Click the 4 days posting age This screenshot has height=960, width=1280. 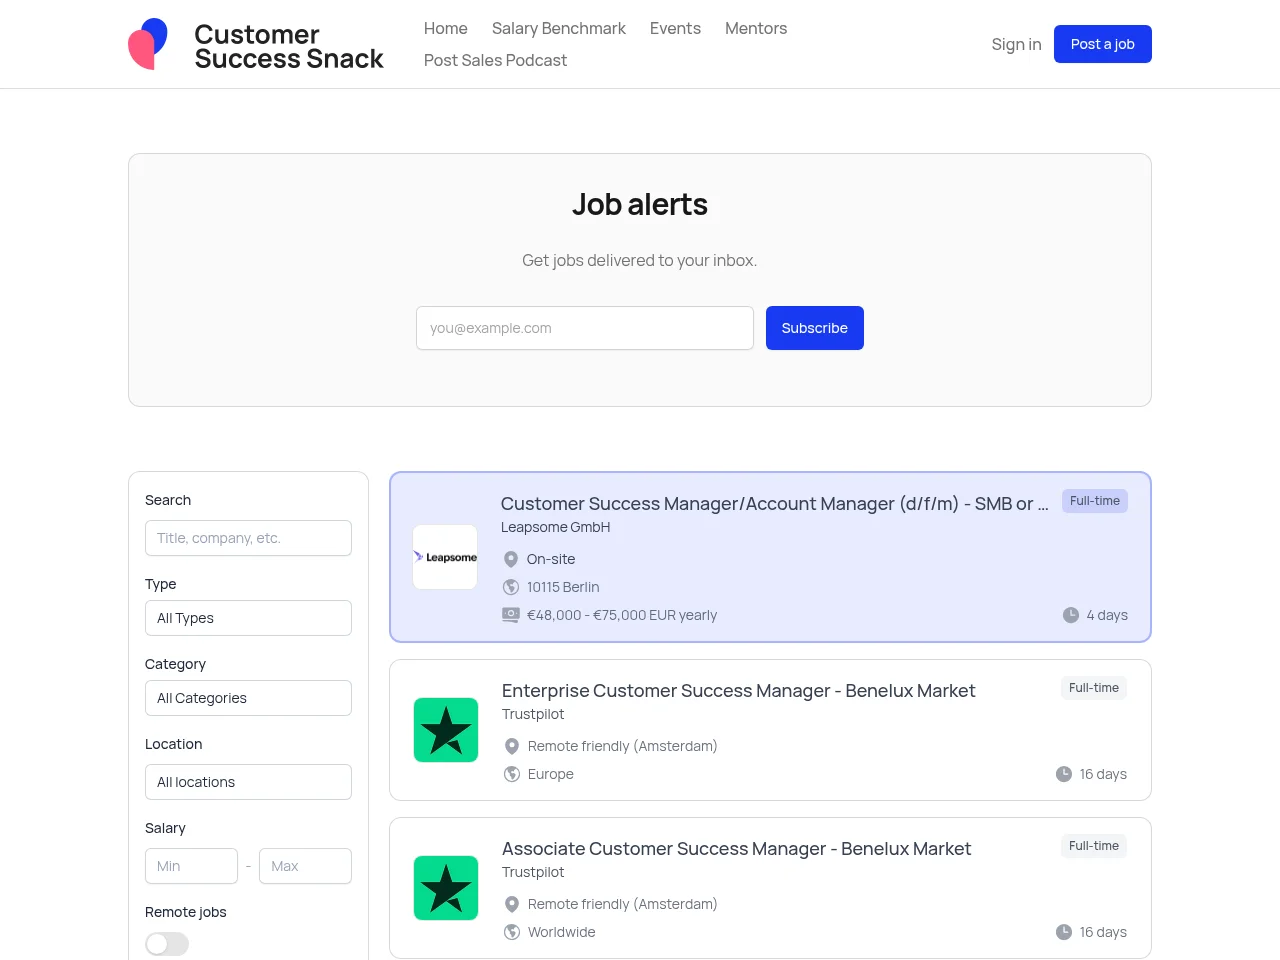coord(1107,615)
